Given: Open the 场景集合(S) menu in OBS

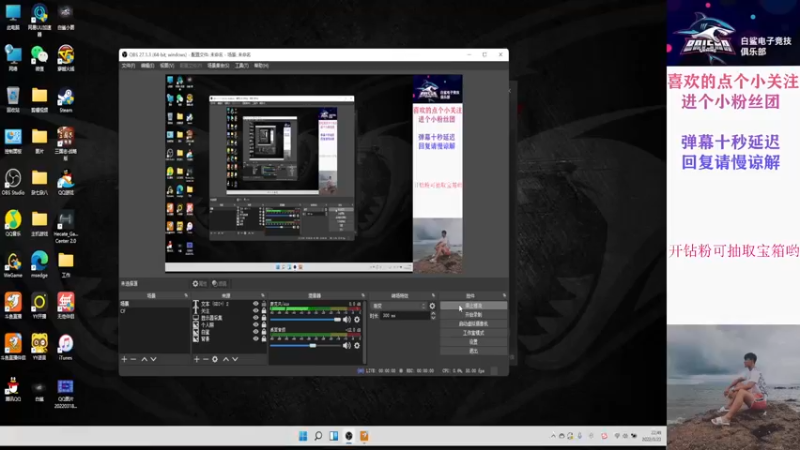Looking at the screenshot, I should point(218,66).
